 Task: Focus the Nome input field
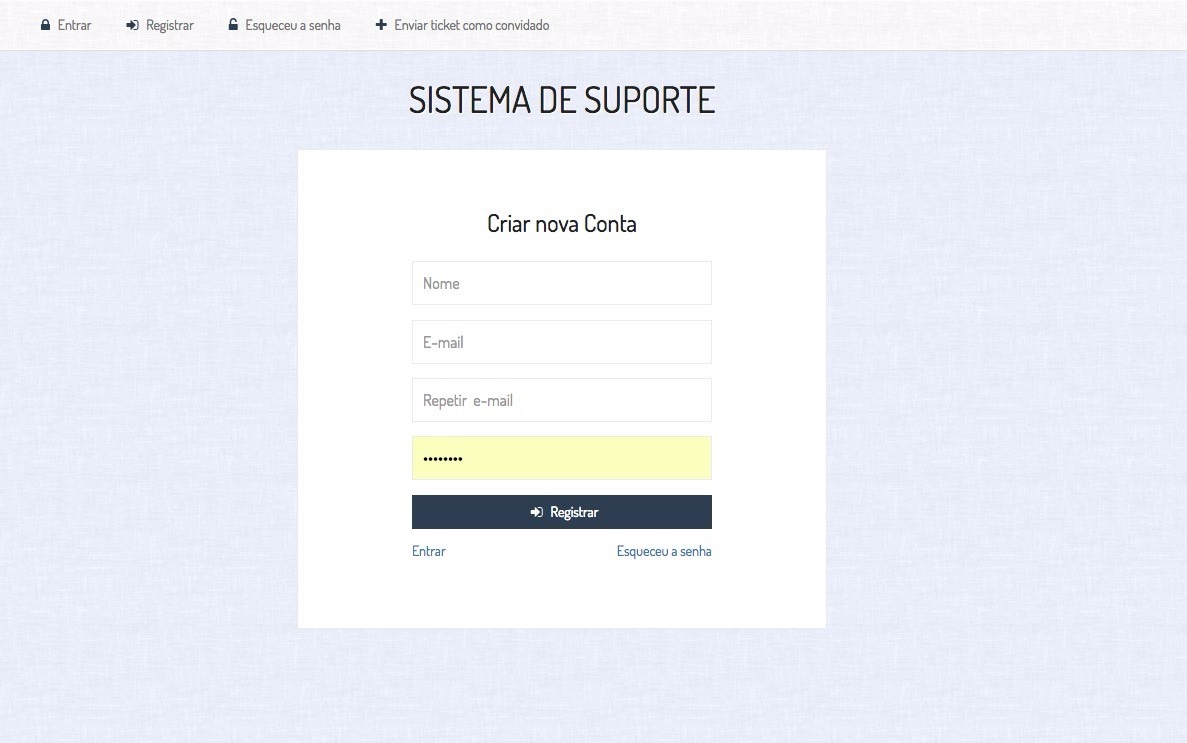pos(561,283)
